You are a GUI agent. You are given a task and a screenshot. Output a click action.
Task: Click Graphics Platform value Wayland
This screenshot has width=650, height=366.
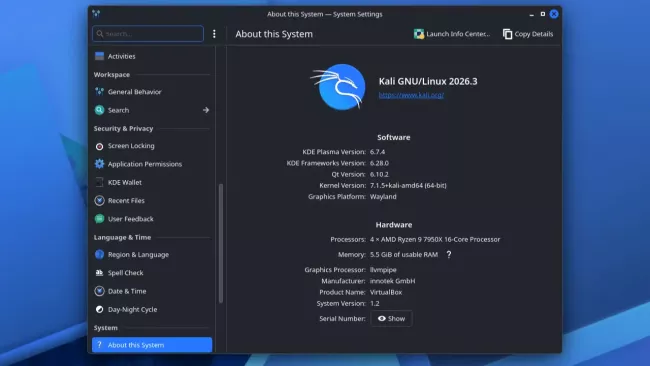click(x=383, y=196)
